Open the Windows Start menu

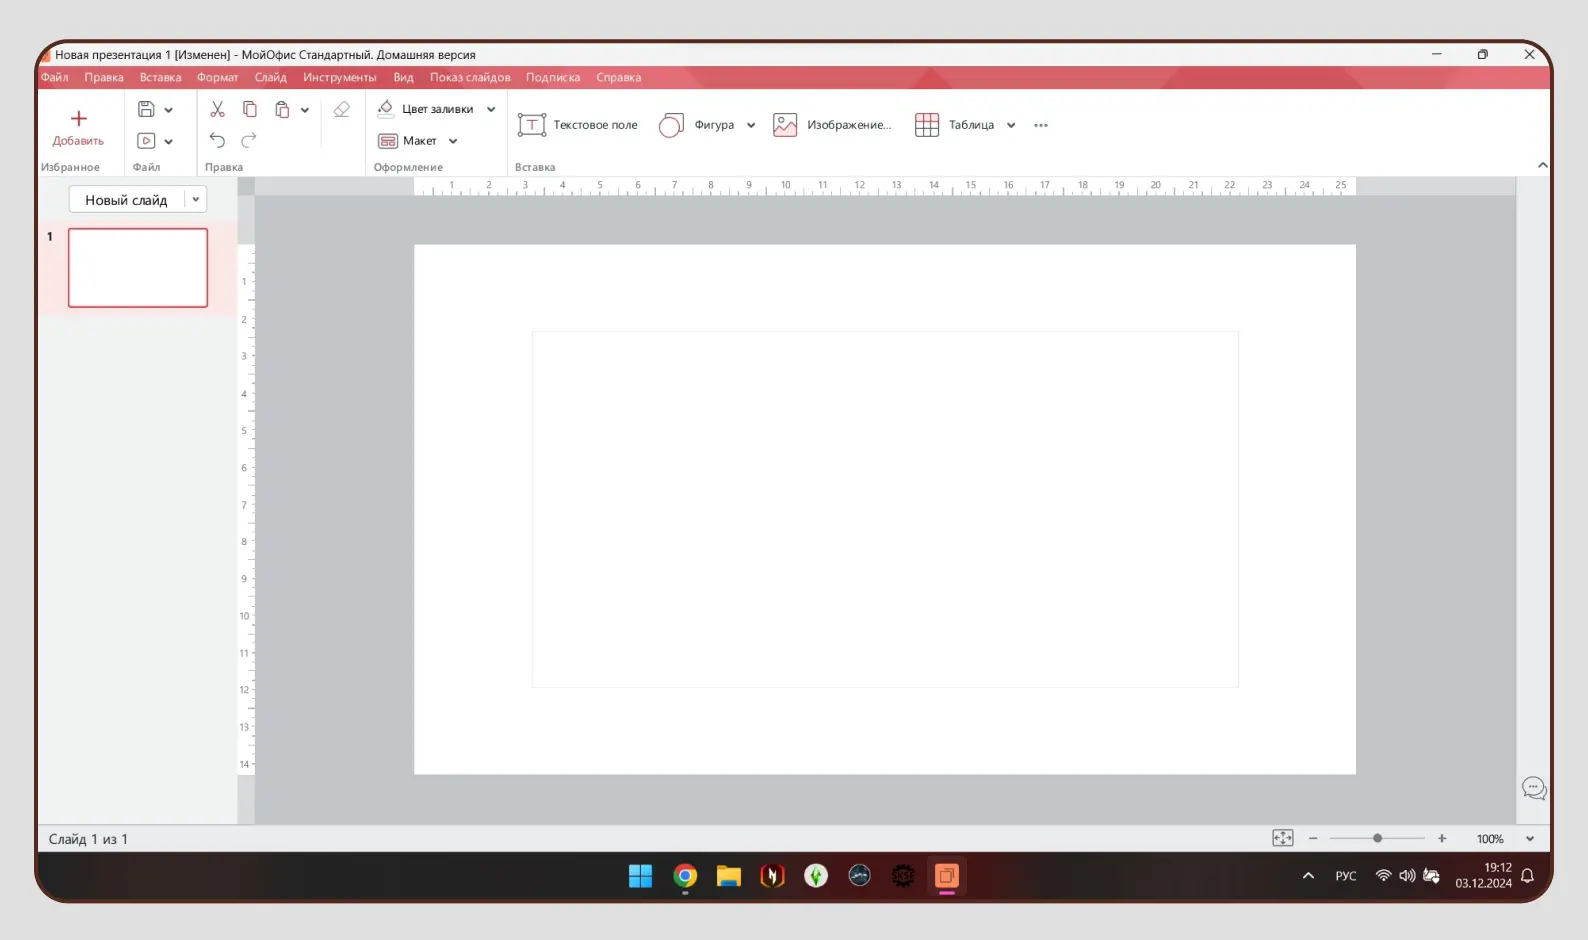point(640,877)
